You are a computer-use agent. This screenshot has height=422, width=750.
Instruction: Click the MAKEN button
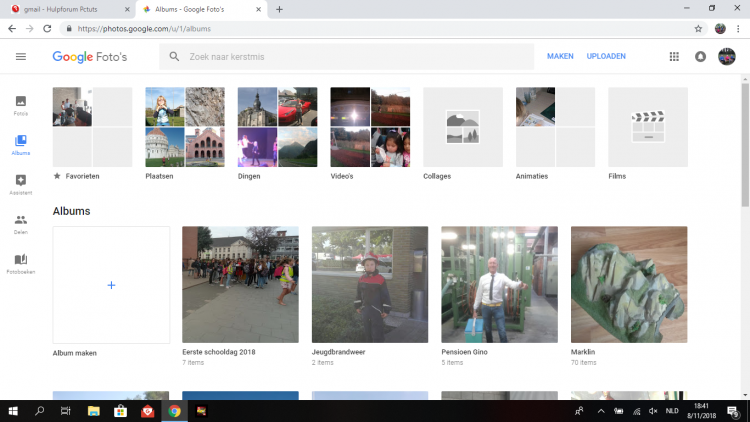pos(560,57)
